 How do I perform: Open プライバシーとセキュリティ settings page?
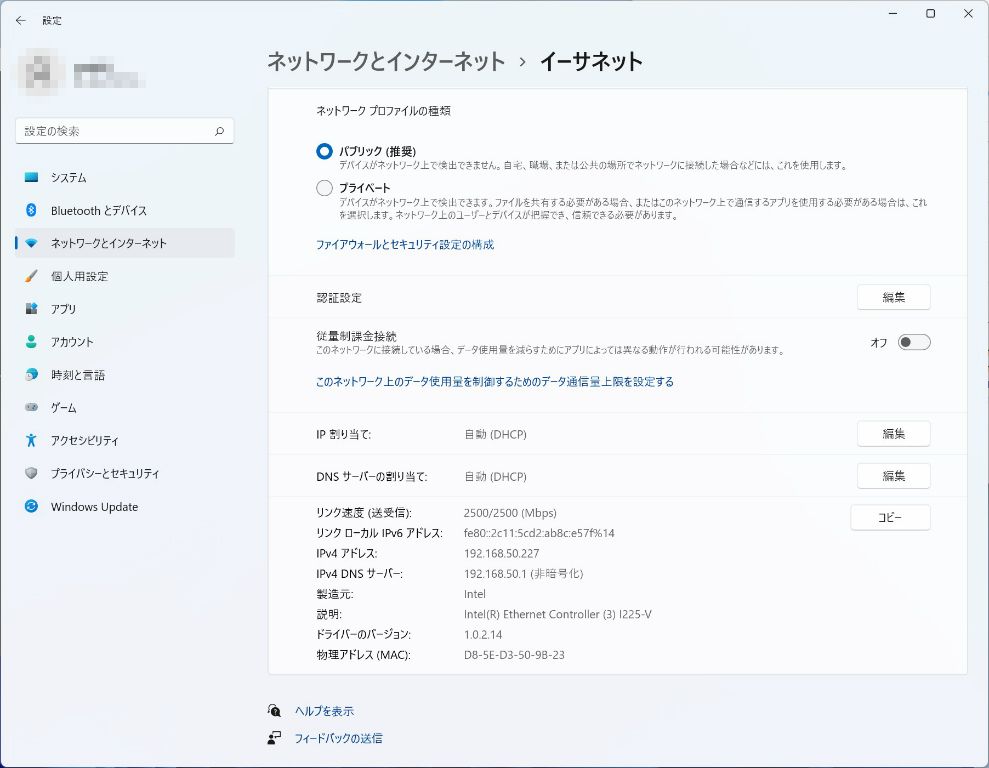click(x=104, y=474)
